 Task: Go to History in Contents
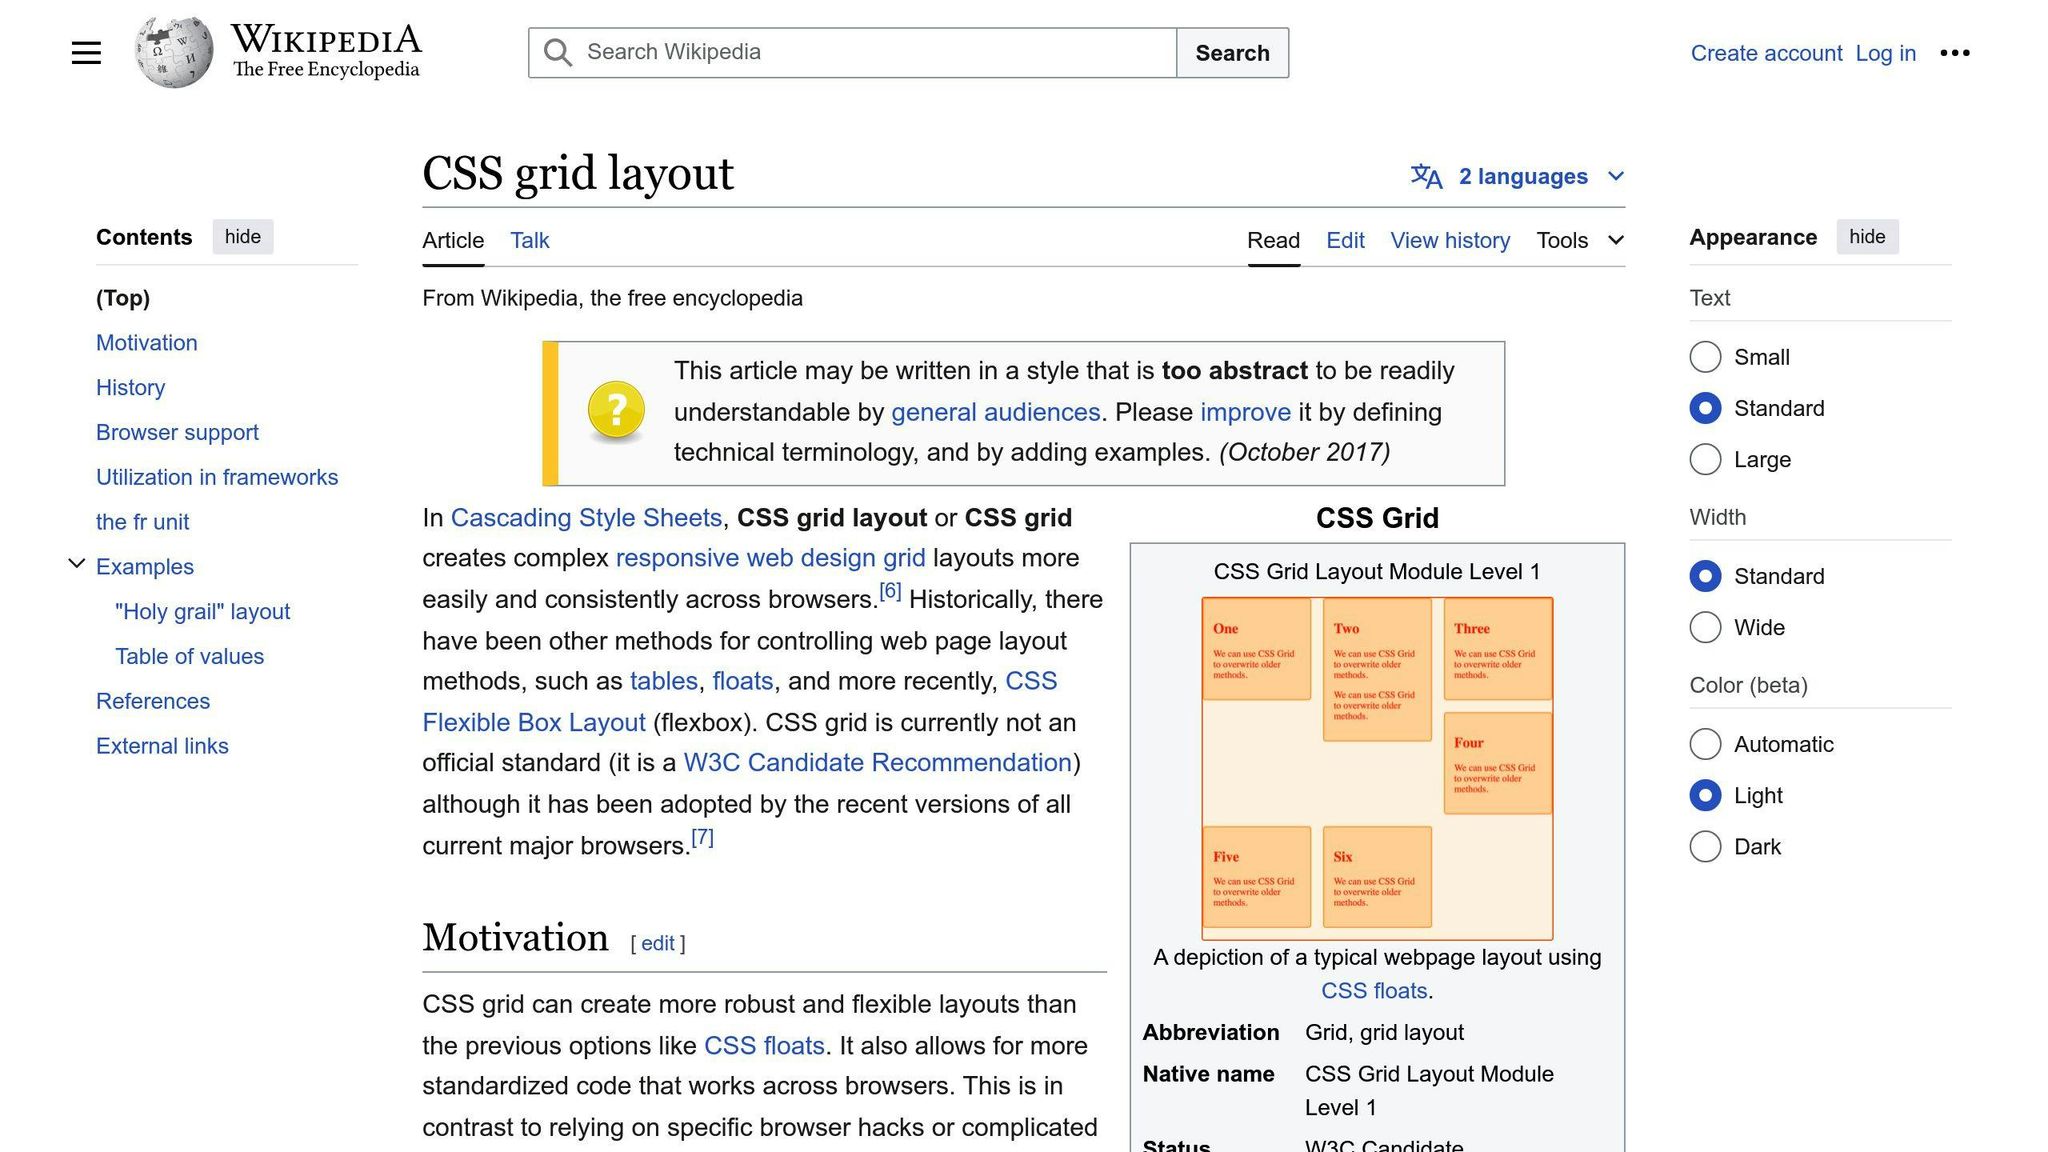click(130, 388)
